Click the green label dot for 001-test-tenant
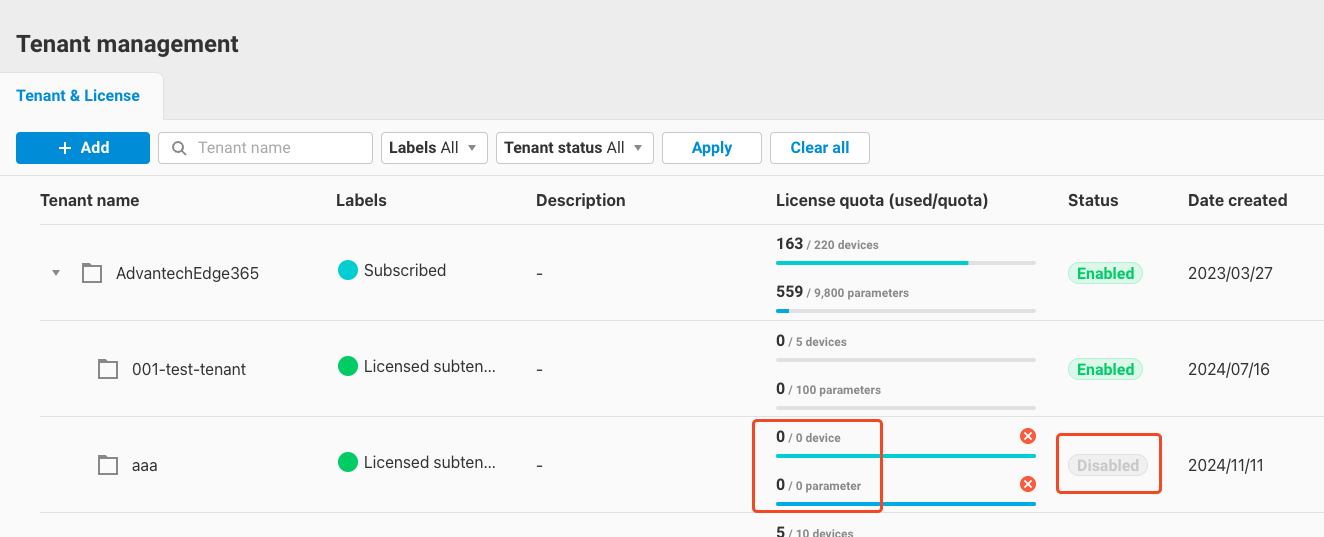1324x537 pixels. click(x=348, y=366)
